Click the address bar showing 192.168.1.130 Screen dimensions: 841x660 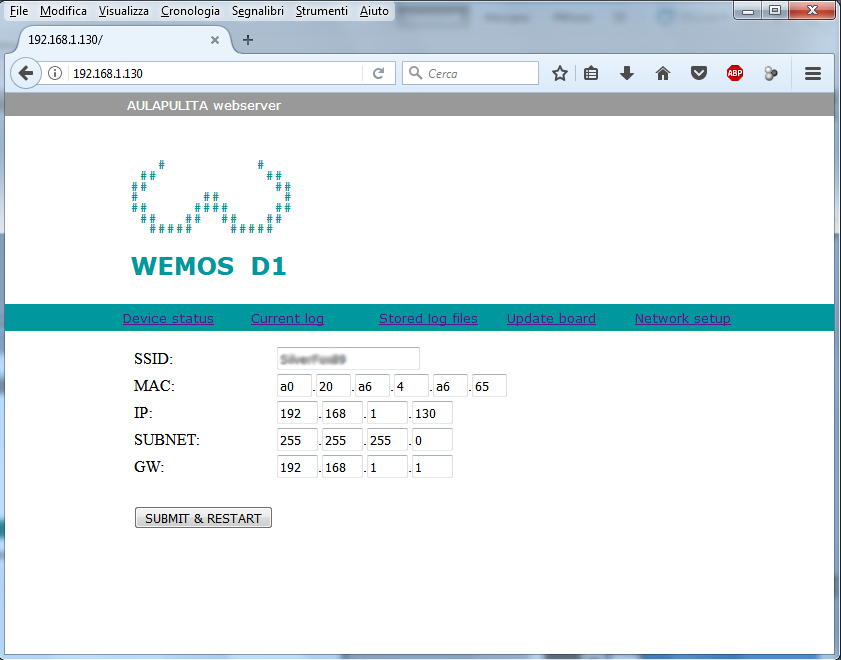(x=216, y=73)
